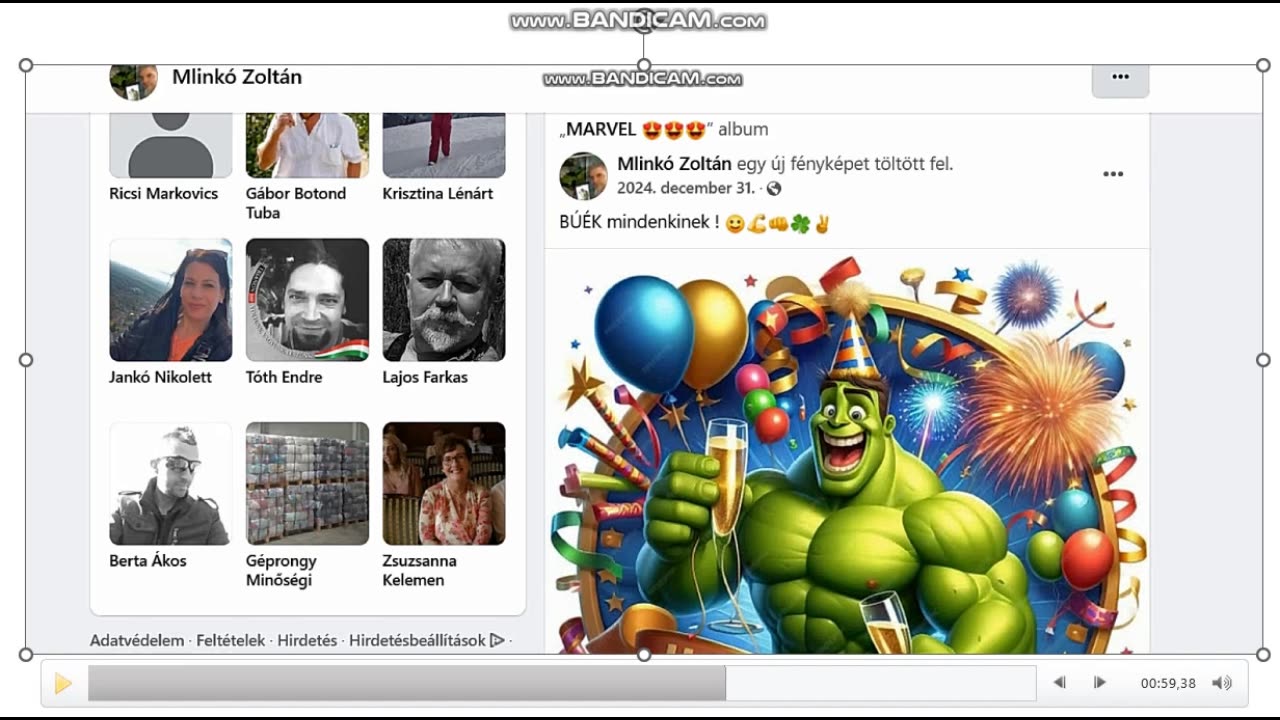Click the name Gábor Botond Tuba

[x=296, y=203]
